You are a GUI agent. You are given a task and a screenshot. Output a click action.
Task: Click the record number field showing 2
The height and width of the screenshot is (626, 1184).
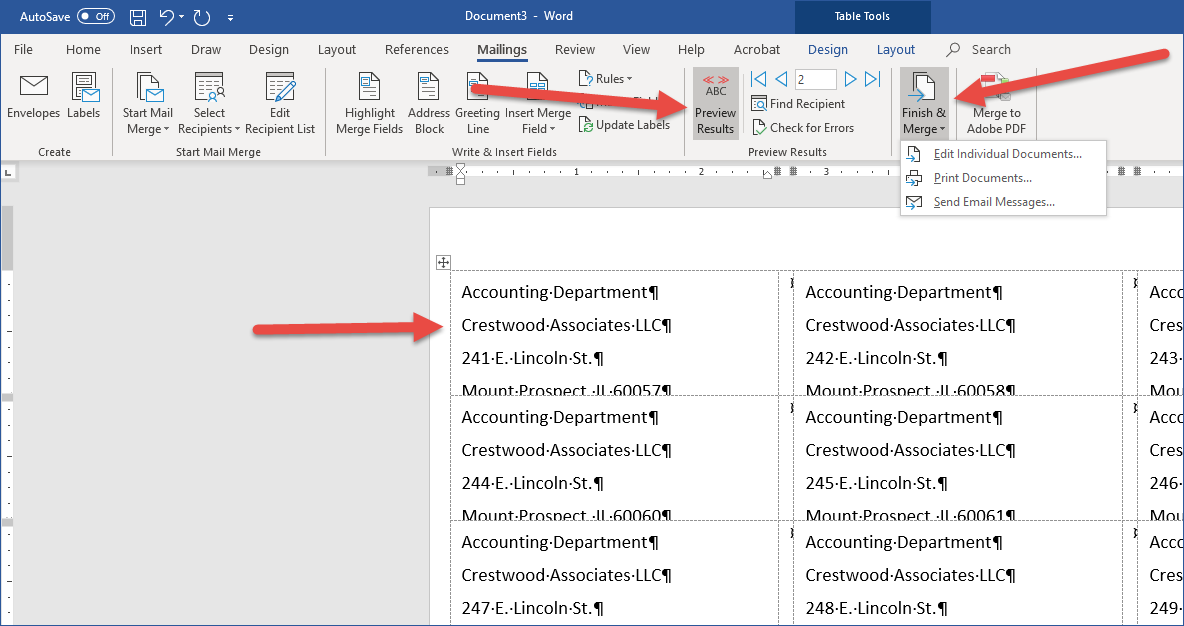(816, 79)
